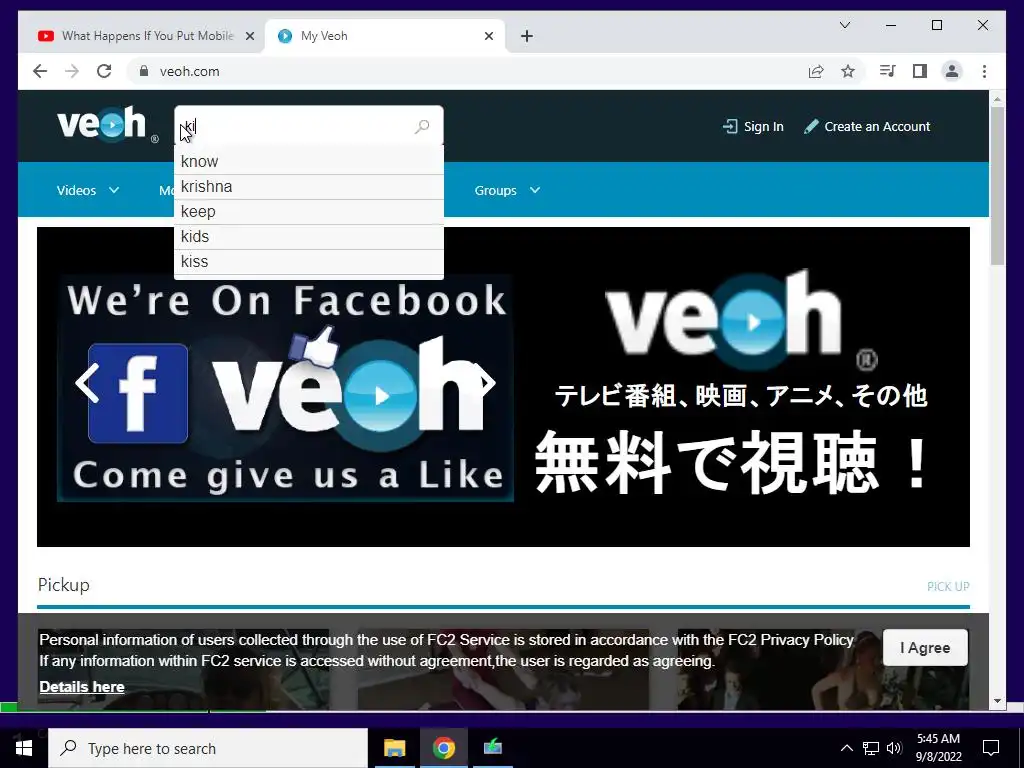Click the magnifier search icon in Veoh search box
Viewport: 1024px width, 768px height.
click(422, 126)
